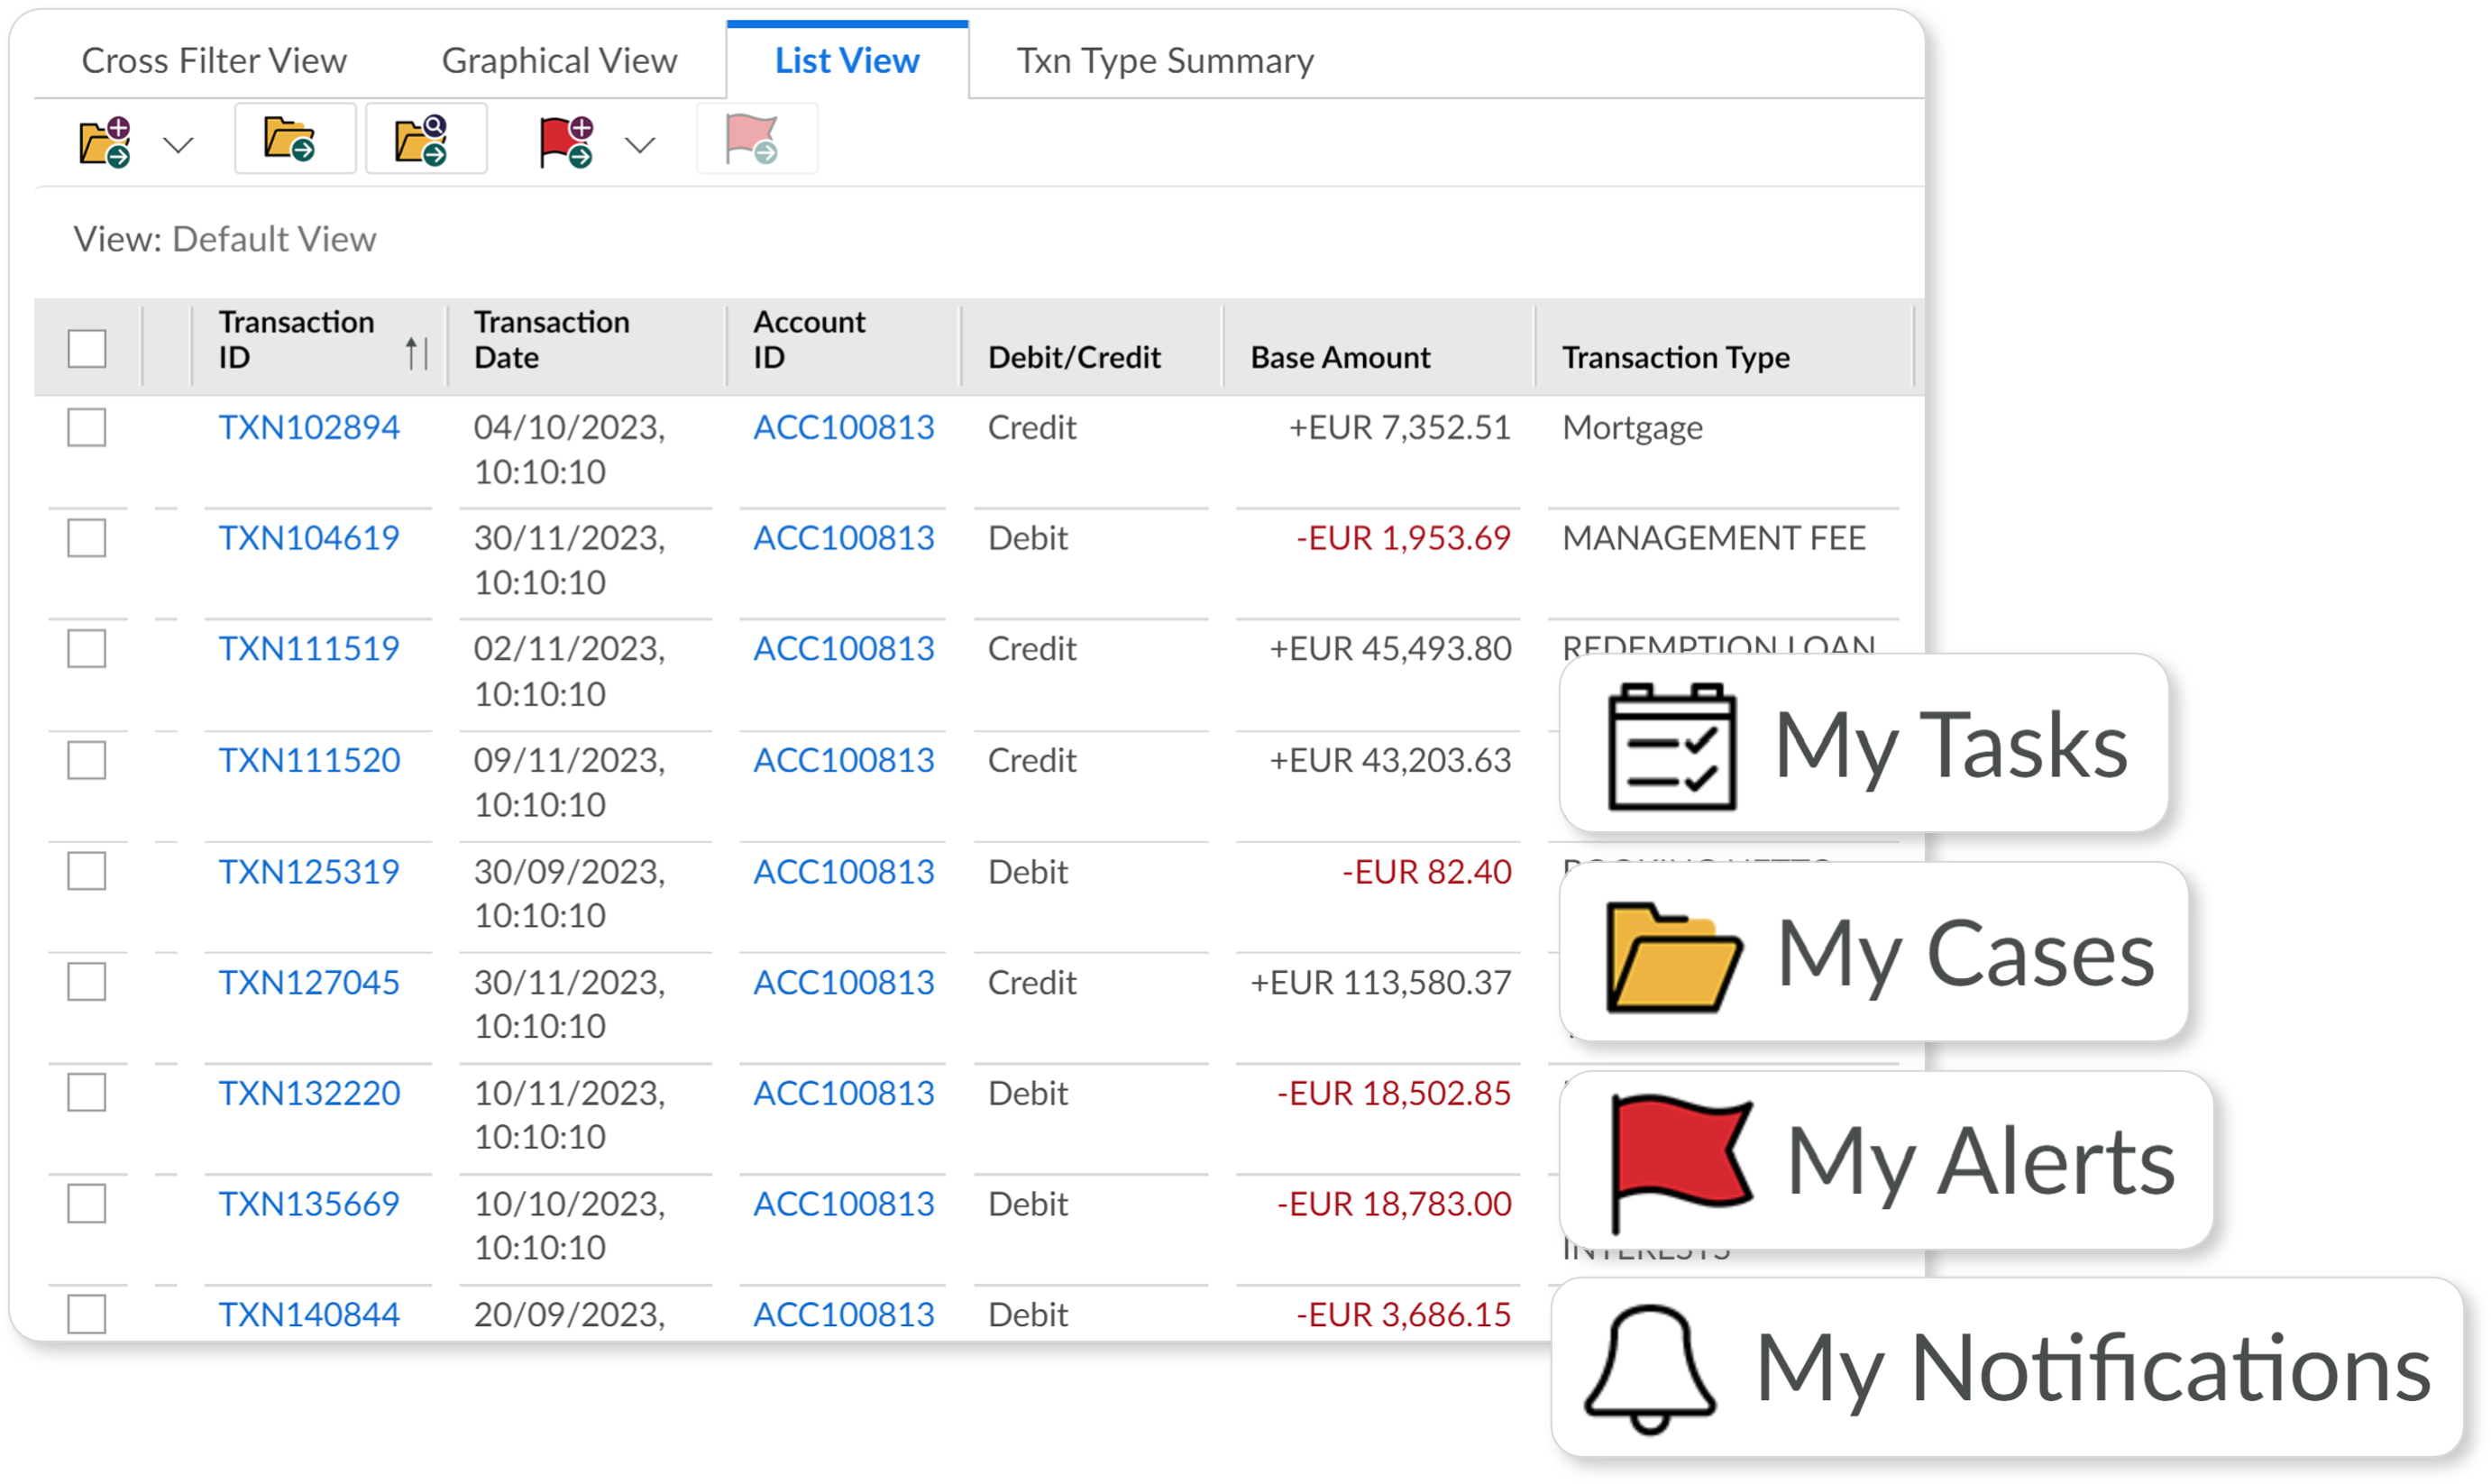This screenshot has height=1484, width=2491.
Task: Open the folder navigation icon
Action: point(293,145)
